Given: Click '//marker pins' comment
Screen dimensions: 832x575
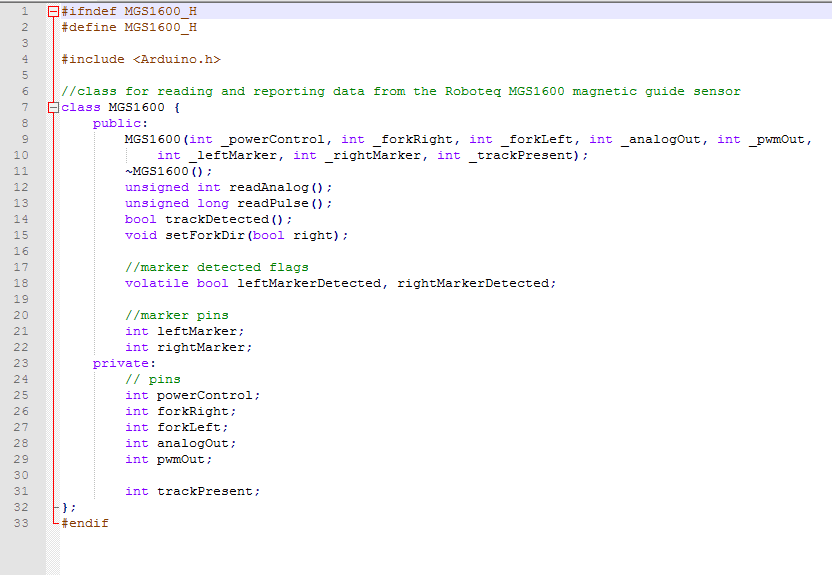Looking at the screenshot, I should [x=177, y=315].
